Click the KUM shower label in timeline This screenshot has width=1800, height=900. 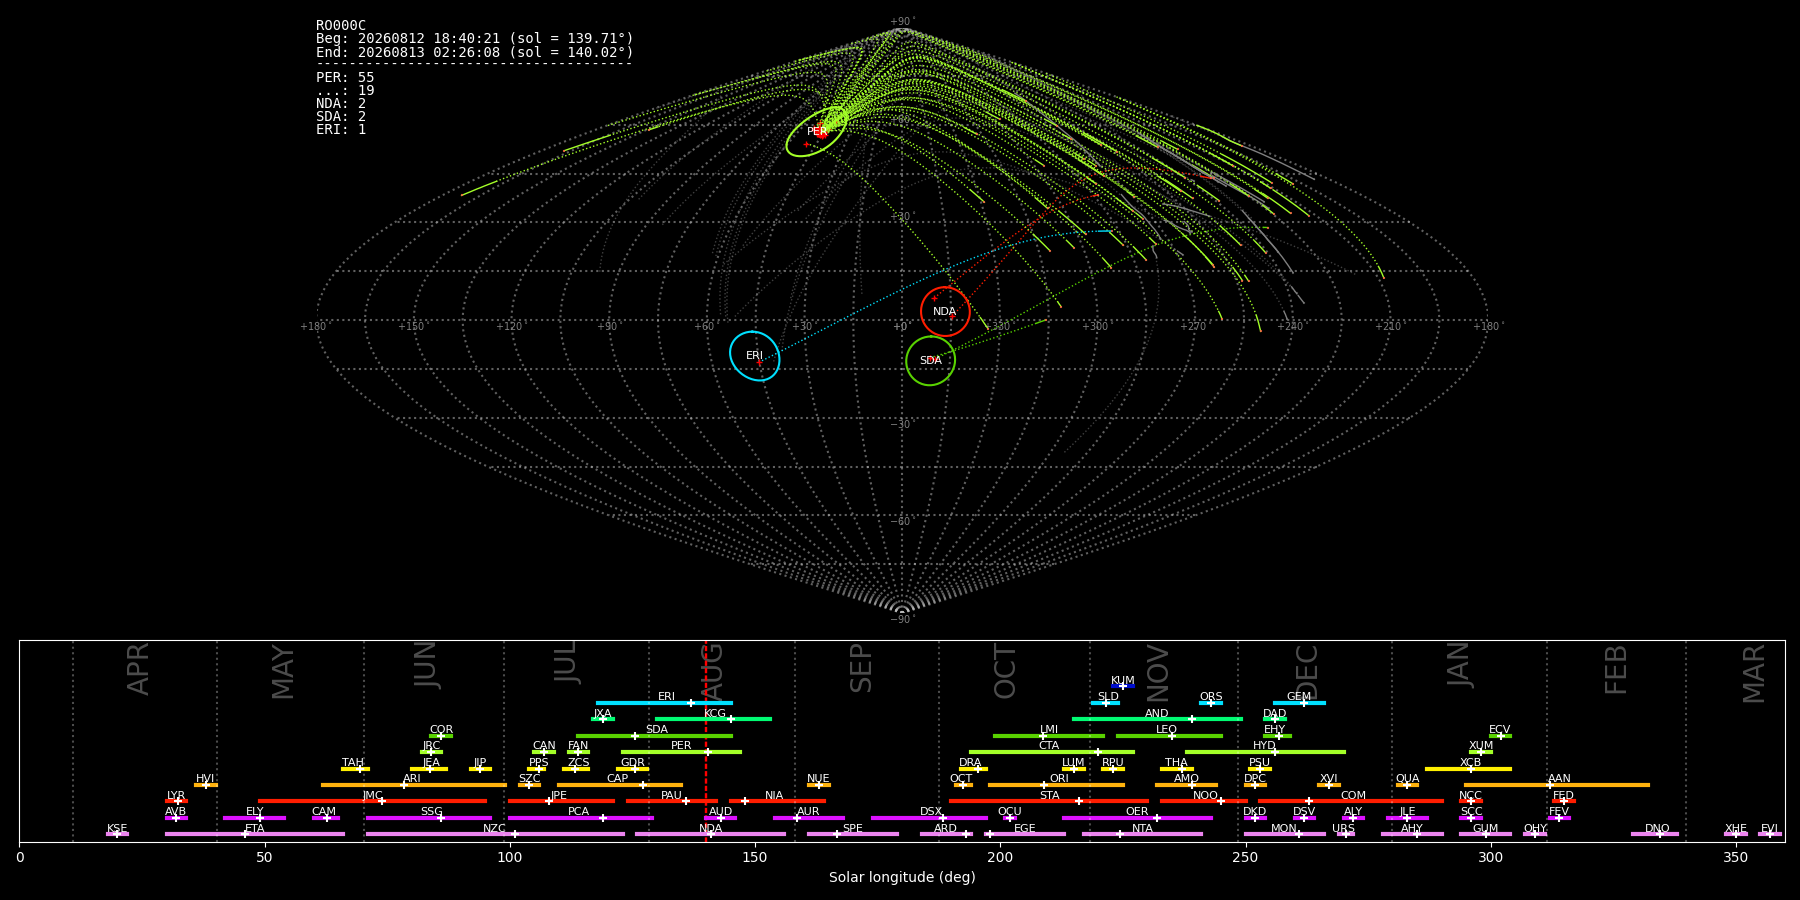coord(1123,681)
